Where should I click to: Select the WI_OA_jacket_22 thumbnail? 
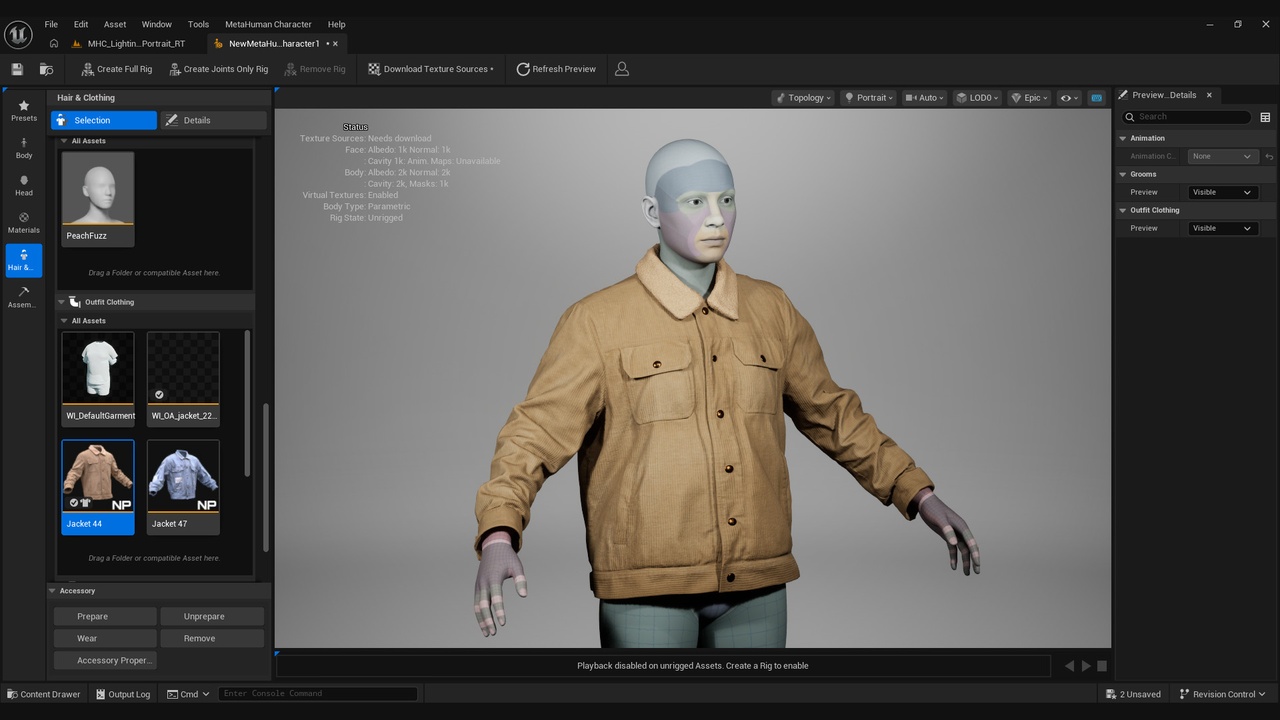[x=183, y=378]
